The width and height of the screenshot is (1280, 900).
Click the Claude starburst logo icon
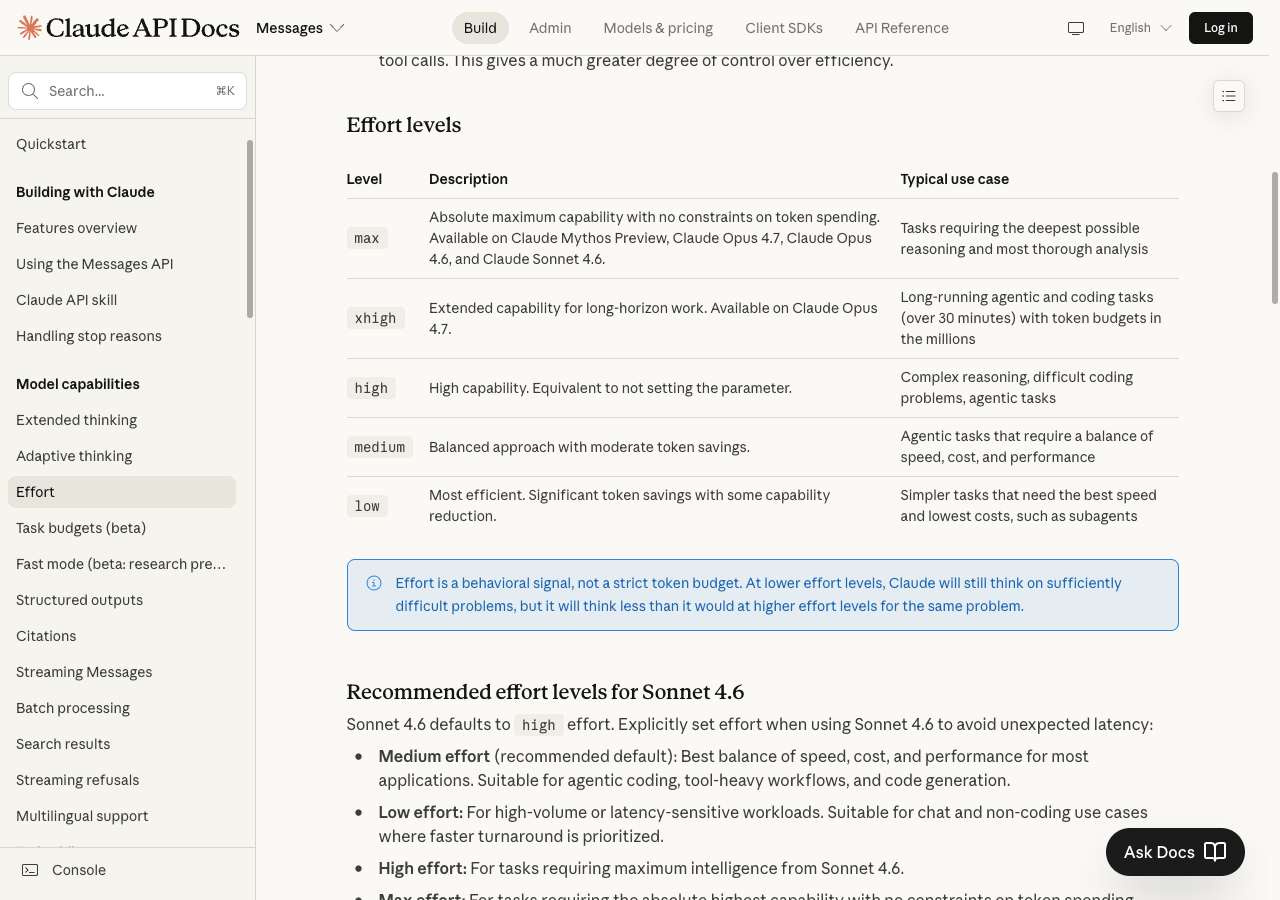coord(30,28)
